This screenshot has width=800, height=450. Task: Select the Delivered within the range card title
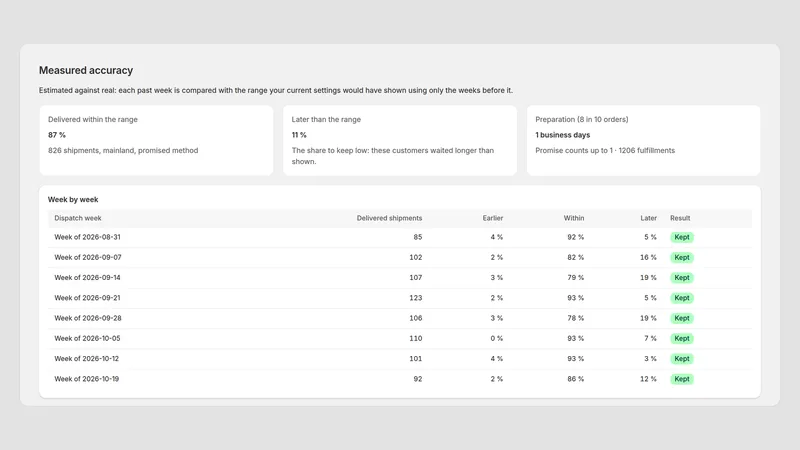pyautogui.click(x=93, y=119)
